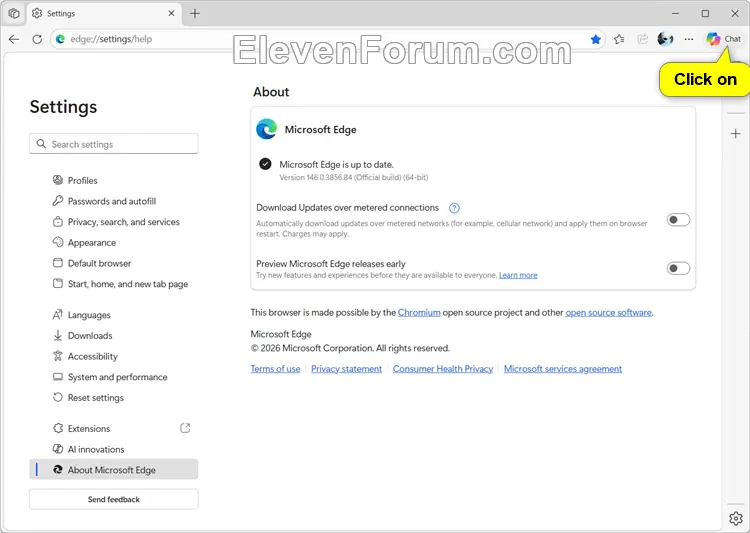Viewport: 750px width, 533px height.
Task: Open the Consumer Health Privacy link
Action: click(443, 369)
